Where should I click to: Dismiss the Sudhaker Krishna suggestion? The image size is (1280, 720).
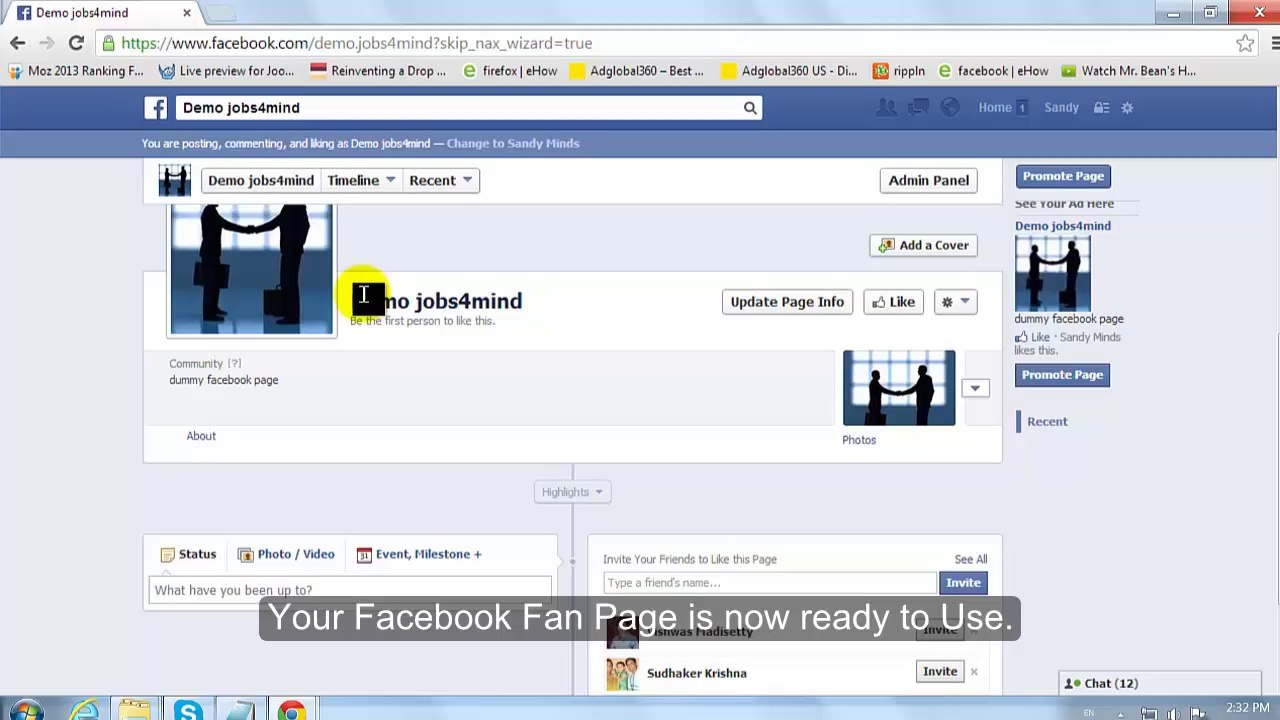pyautogui.click(x=974, y=672)
